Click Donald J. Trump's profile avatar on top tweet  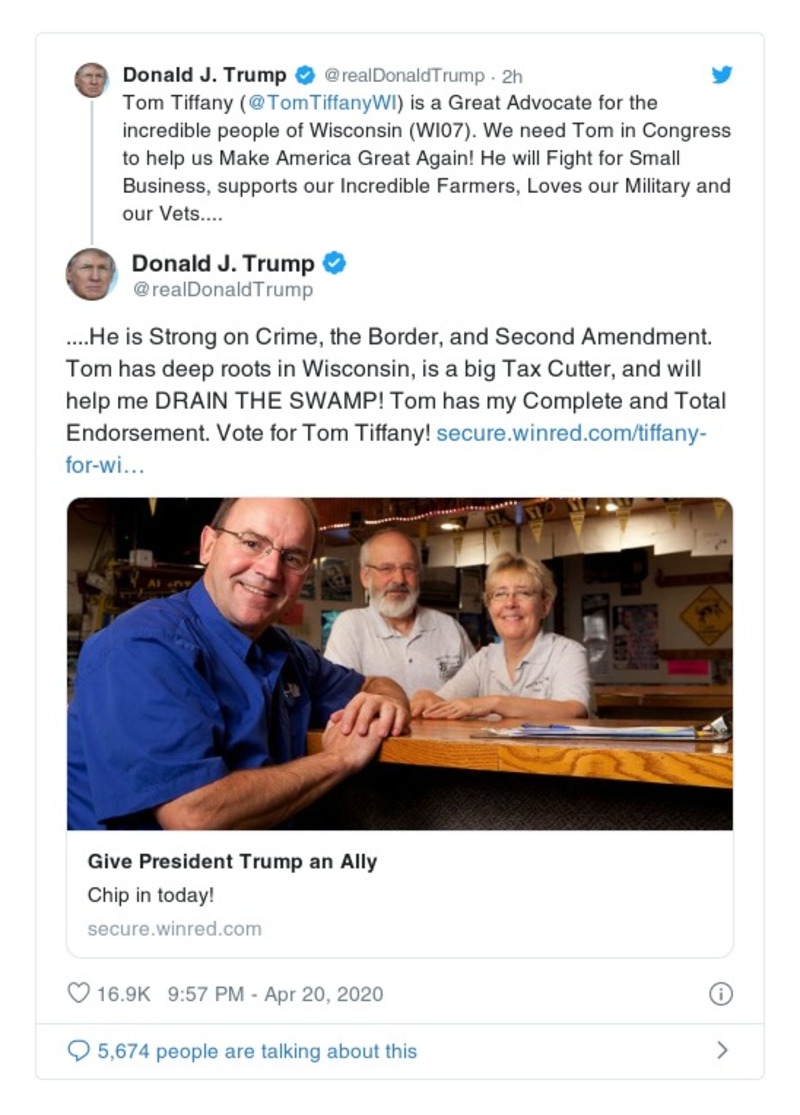(x=91, y=77)
